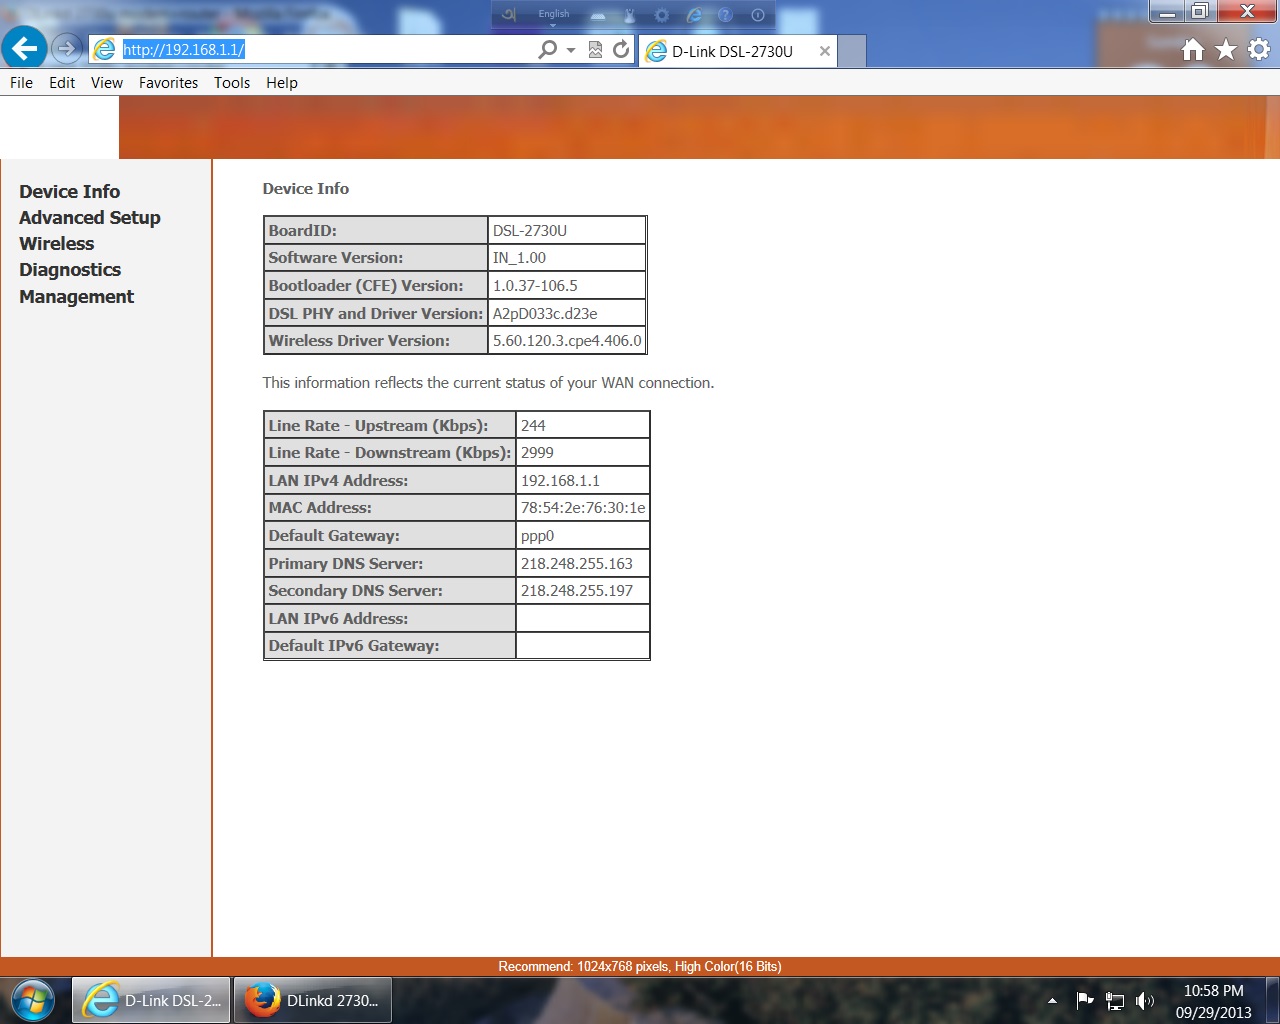The height and width of the screenshot is (1024, 1280).
Task: Show hidden system tray icons arrow
Action: (x=1052, y=1001)
